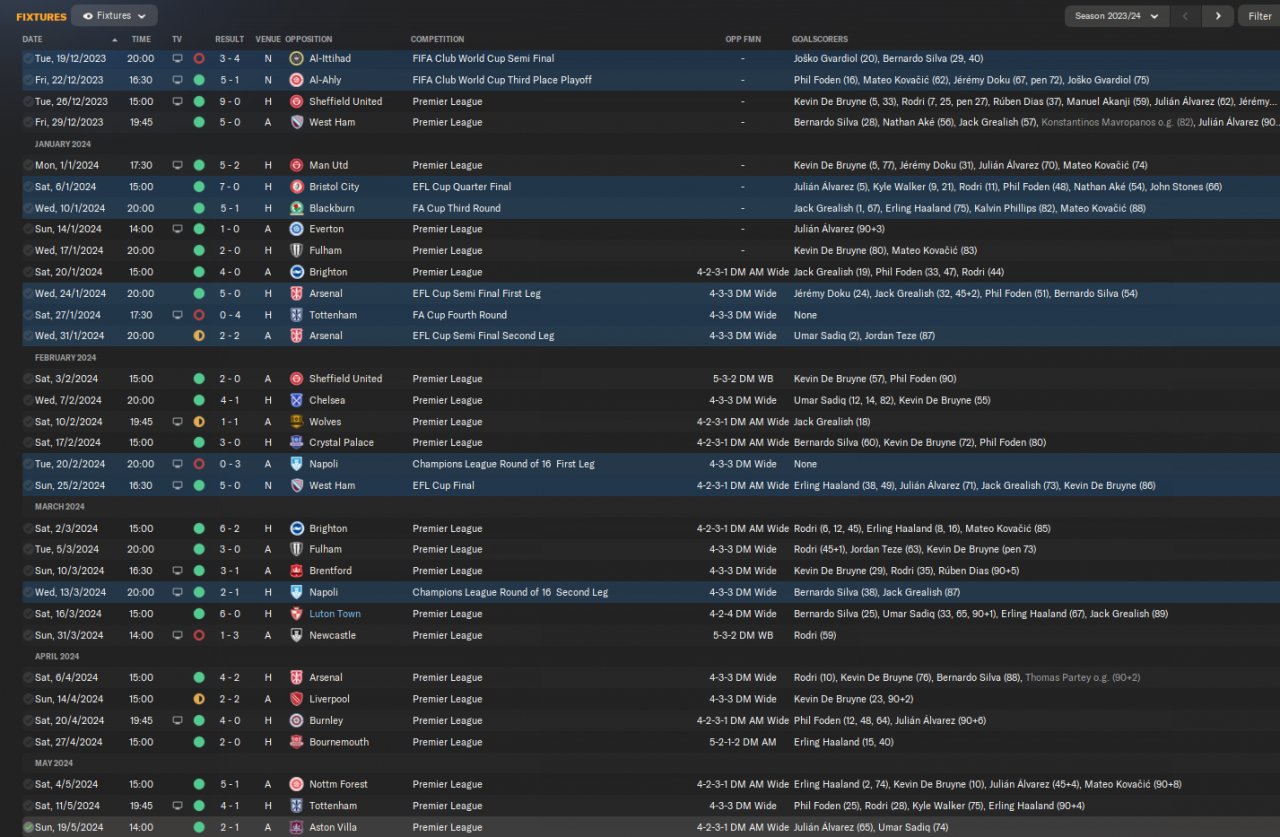Click the Burnley club badge
Viewport: 1280px width, 837px height.
coord(297,720)
